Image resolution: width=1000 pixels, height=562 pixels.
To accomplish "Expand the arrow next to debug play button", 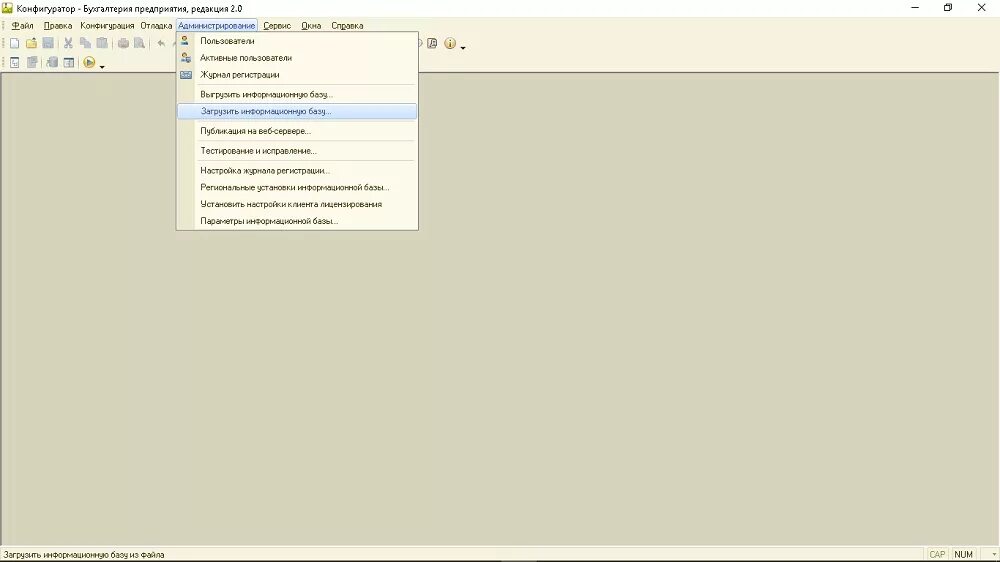I will point(102,66).
